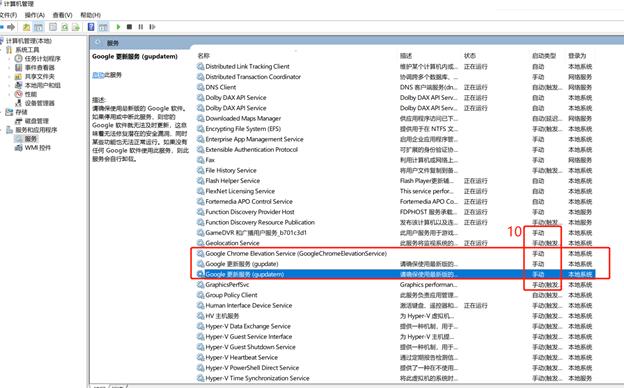The height and width of the screenshot is (388, 624).
Task: Select 共享文件夹 in the tree
Action: pyautogui.click(x=40, y=76)
